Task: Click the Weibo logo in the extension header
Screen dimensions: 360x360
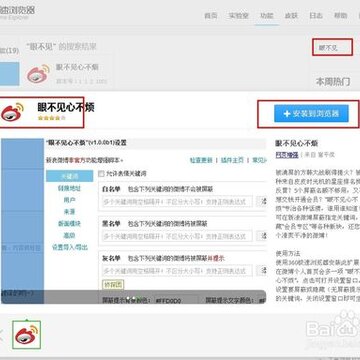Action: pyautogui.click(x=13, y=112)
